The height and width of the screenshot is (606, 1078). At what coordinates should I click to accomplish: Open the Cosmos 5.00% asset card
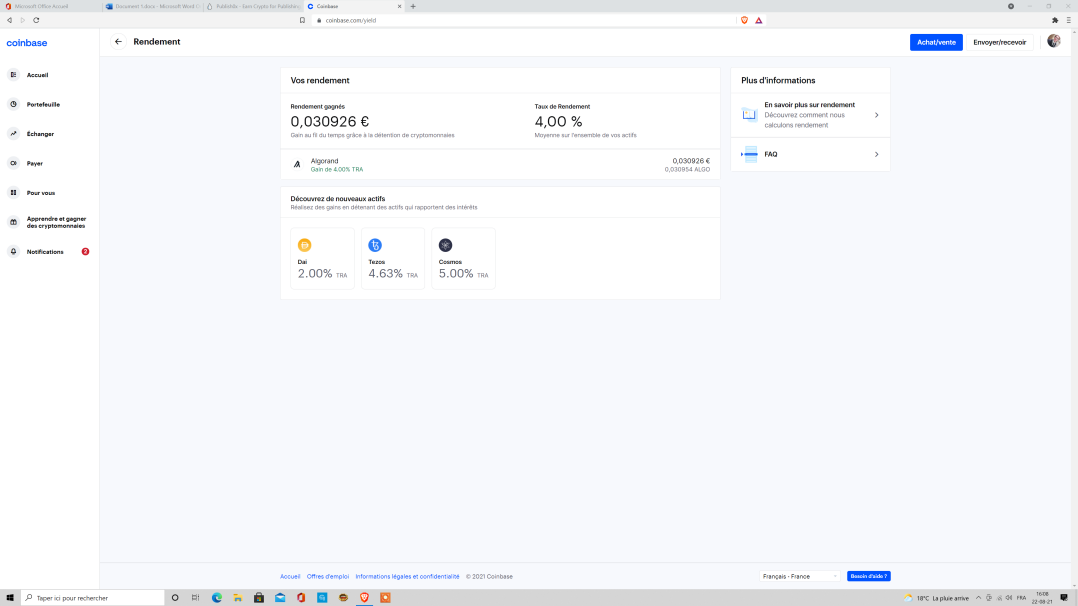462,259
